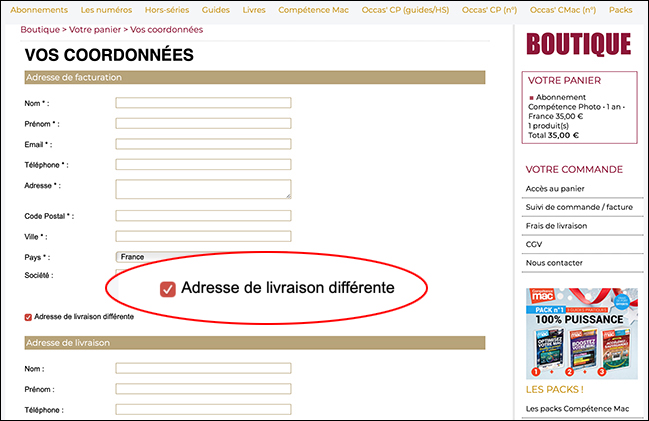Open 'Accès au panier' sidebar link
This screenshot has height=421, width=649.
coord(553,188)
